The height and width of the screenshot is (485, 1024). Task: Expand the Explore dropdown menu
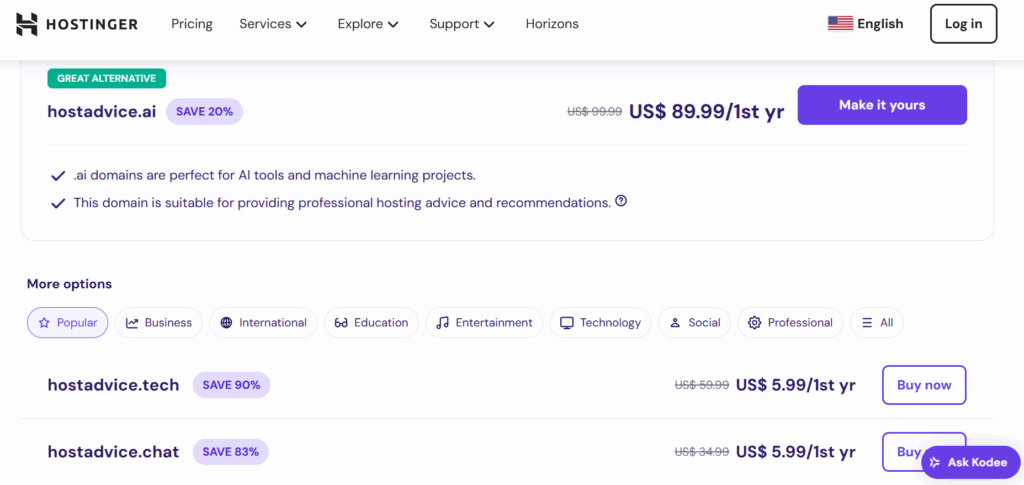click(x=368, y=24)
